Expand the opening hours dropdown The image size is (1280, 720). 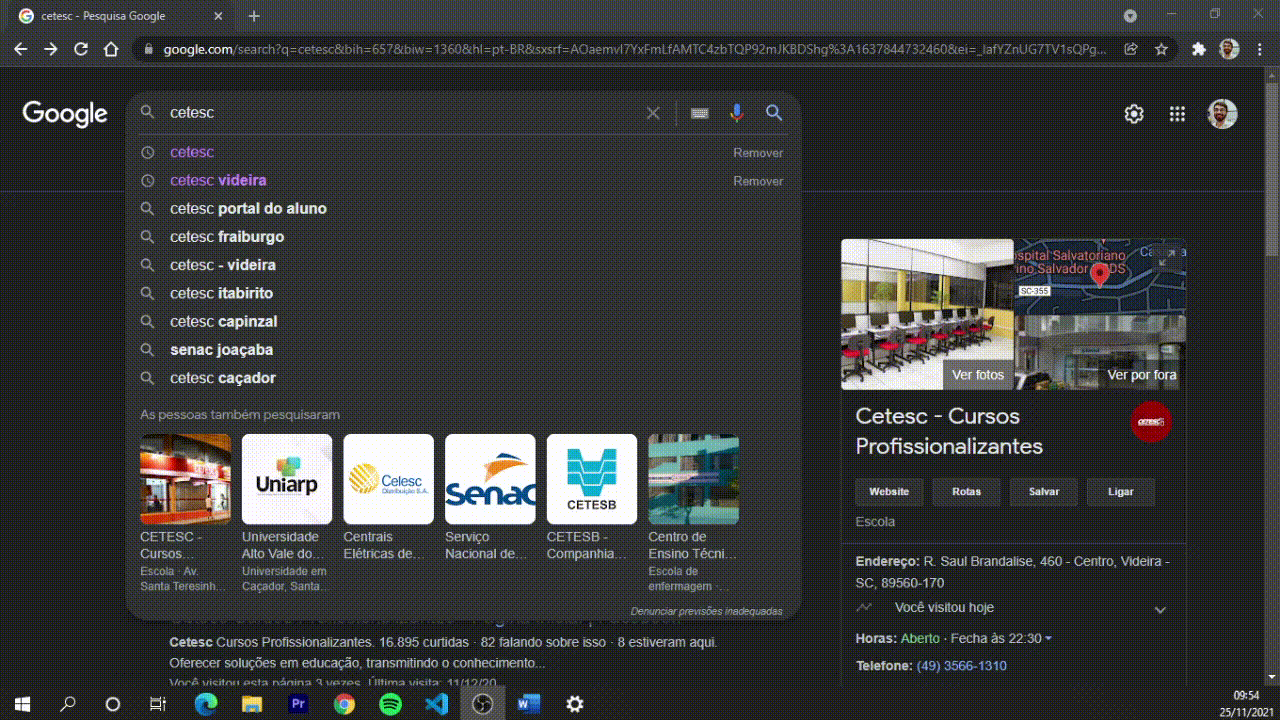click(x=1048, y=639)
